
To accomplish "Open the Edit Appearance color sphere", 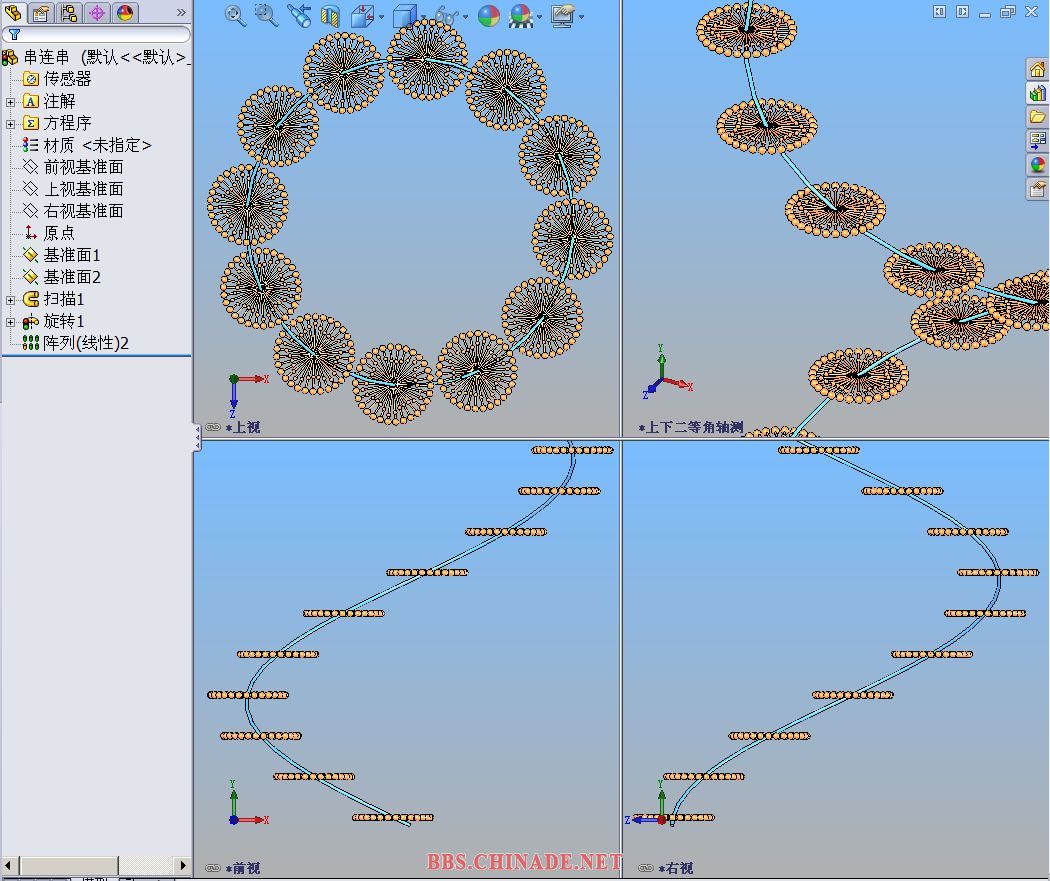I will pos(488,16).
